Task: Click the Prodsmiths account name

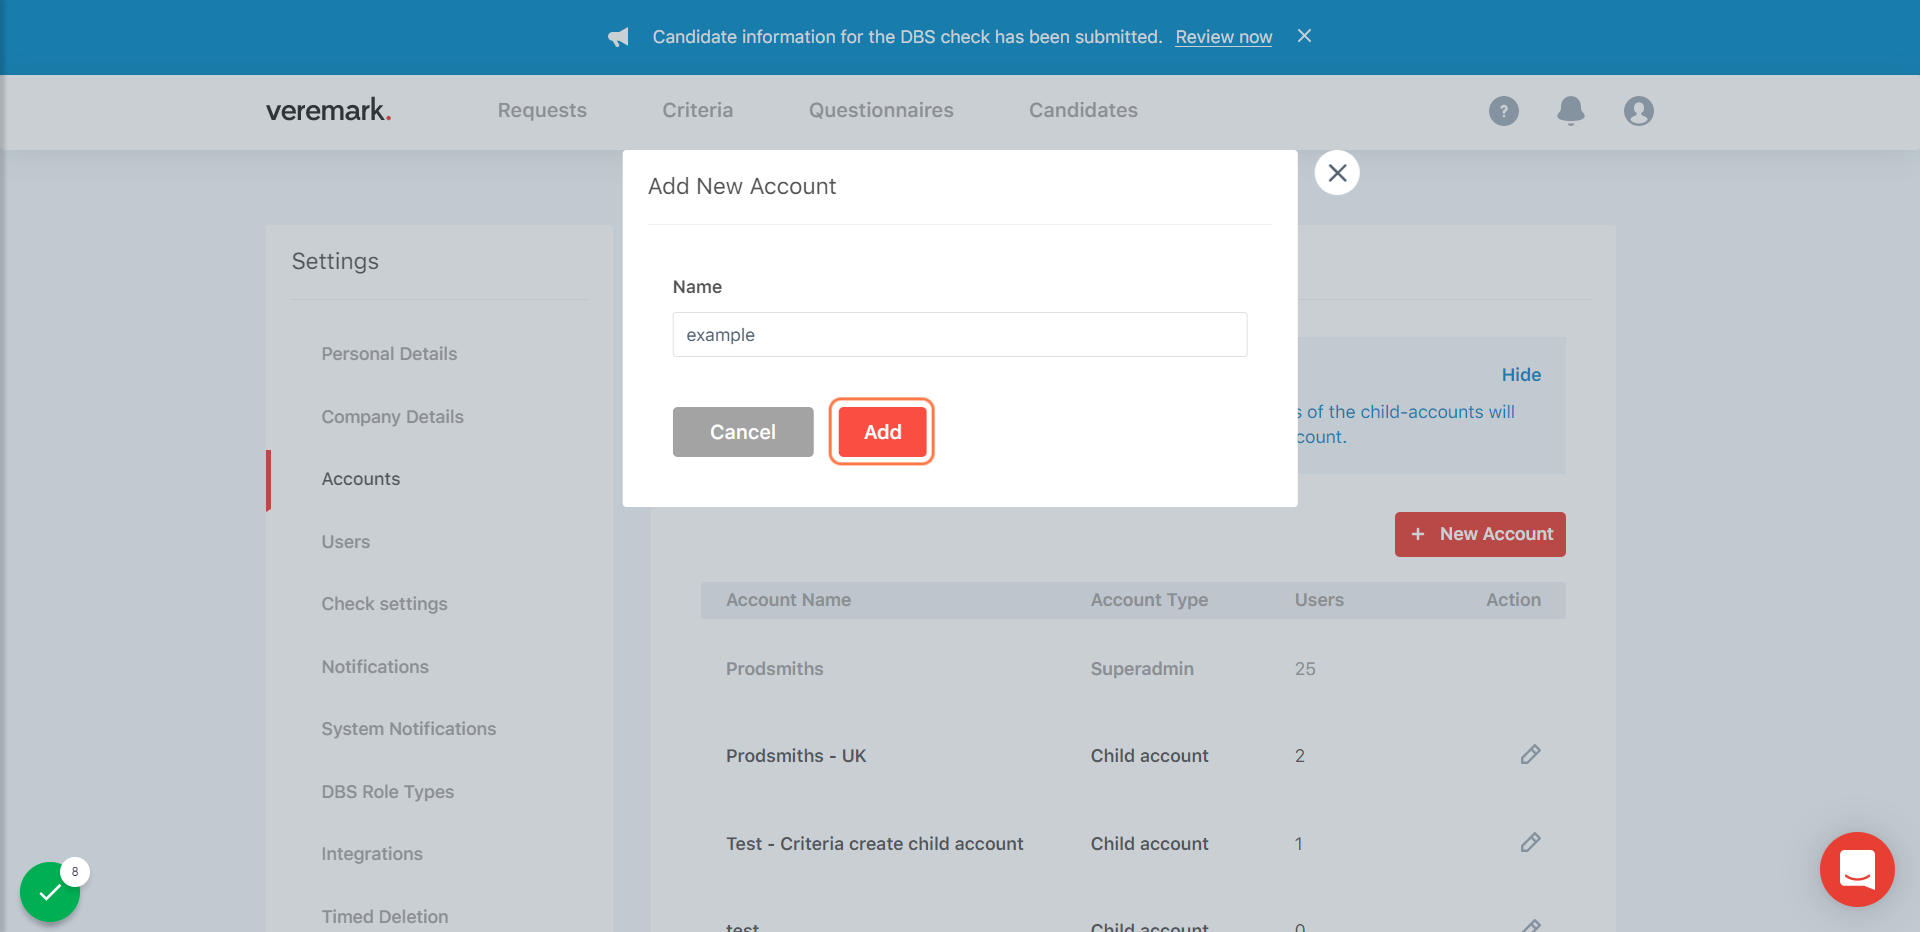Action: tap(774, 669)
